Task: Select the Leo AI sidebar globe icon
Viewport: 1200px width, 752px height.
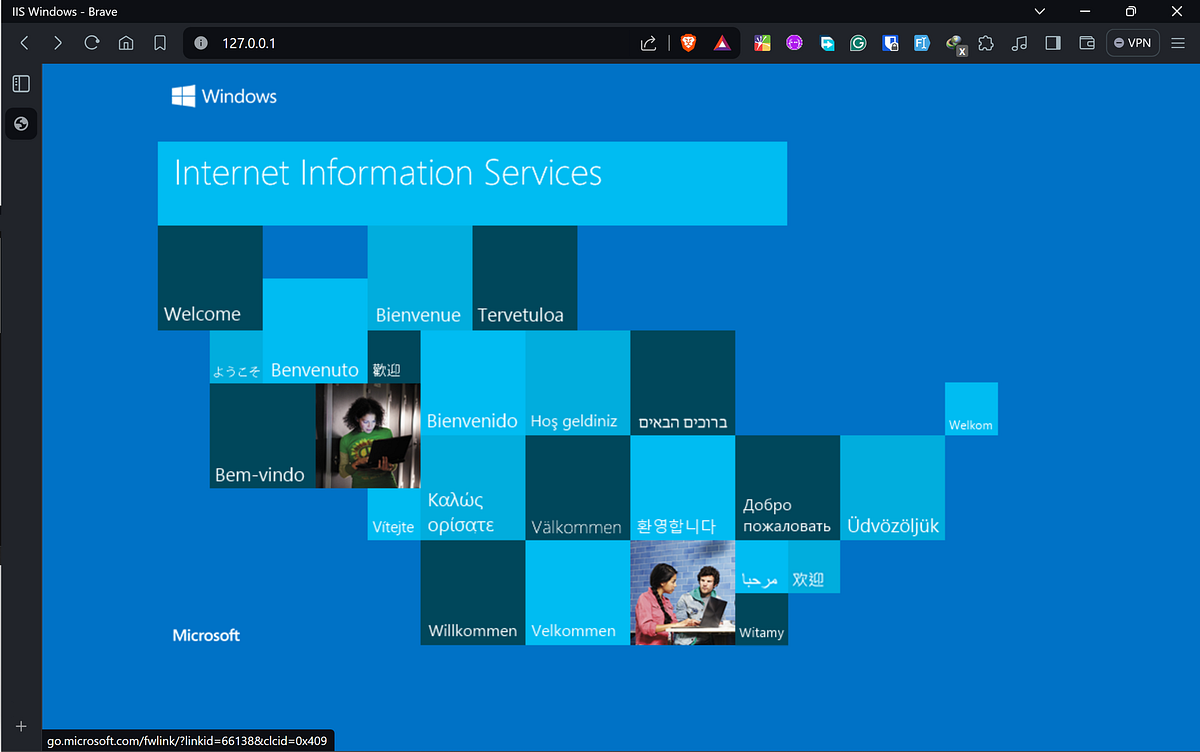Action: (x=21, y=123)
